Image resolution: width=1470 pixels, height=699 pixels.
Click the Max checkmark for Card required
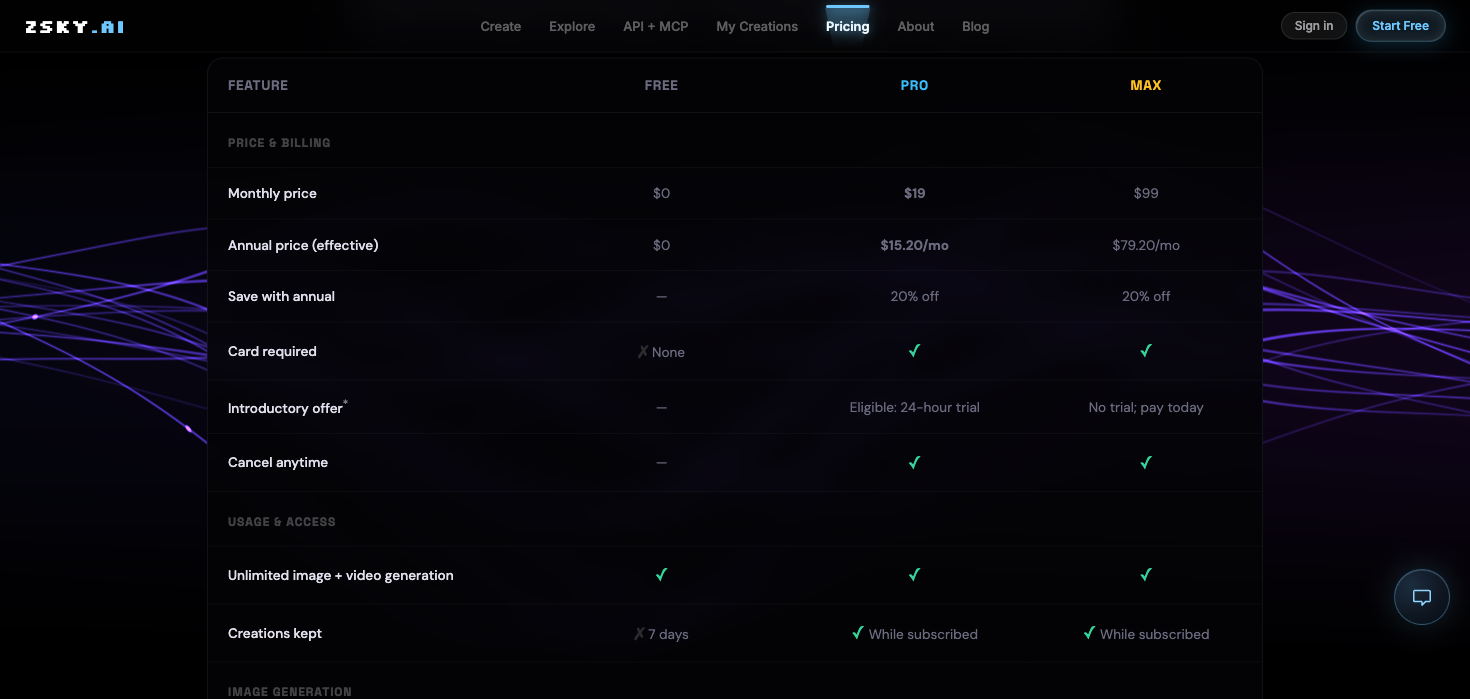click(x=1146, y=351)
